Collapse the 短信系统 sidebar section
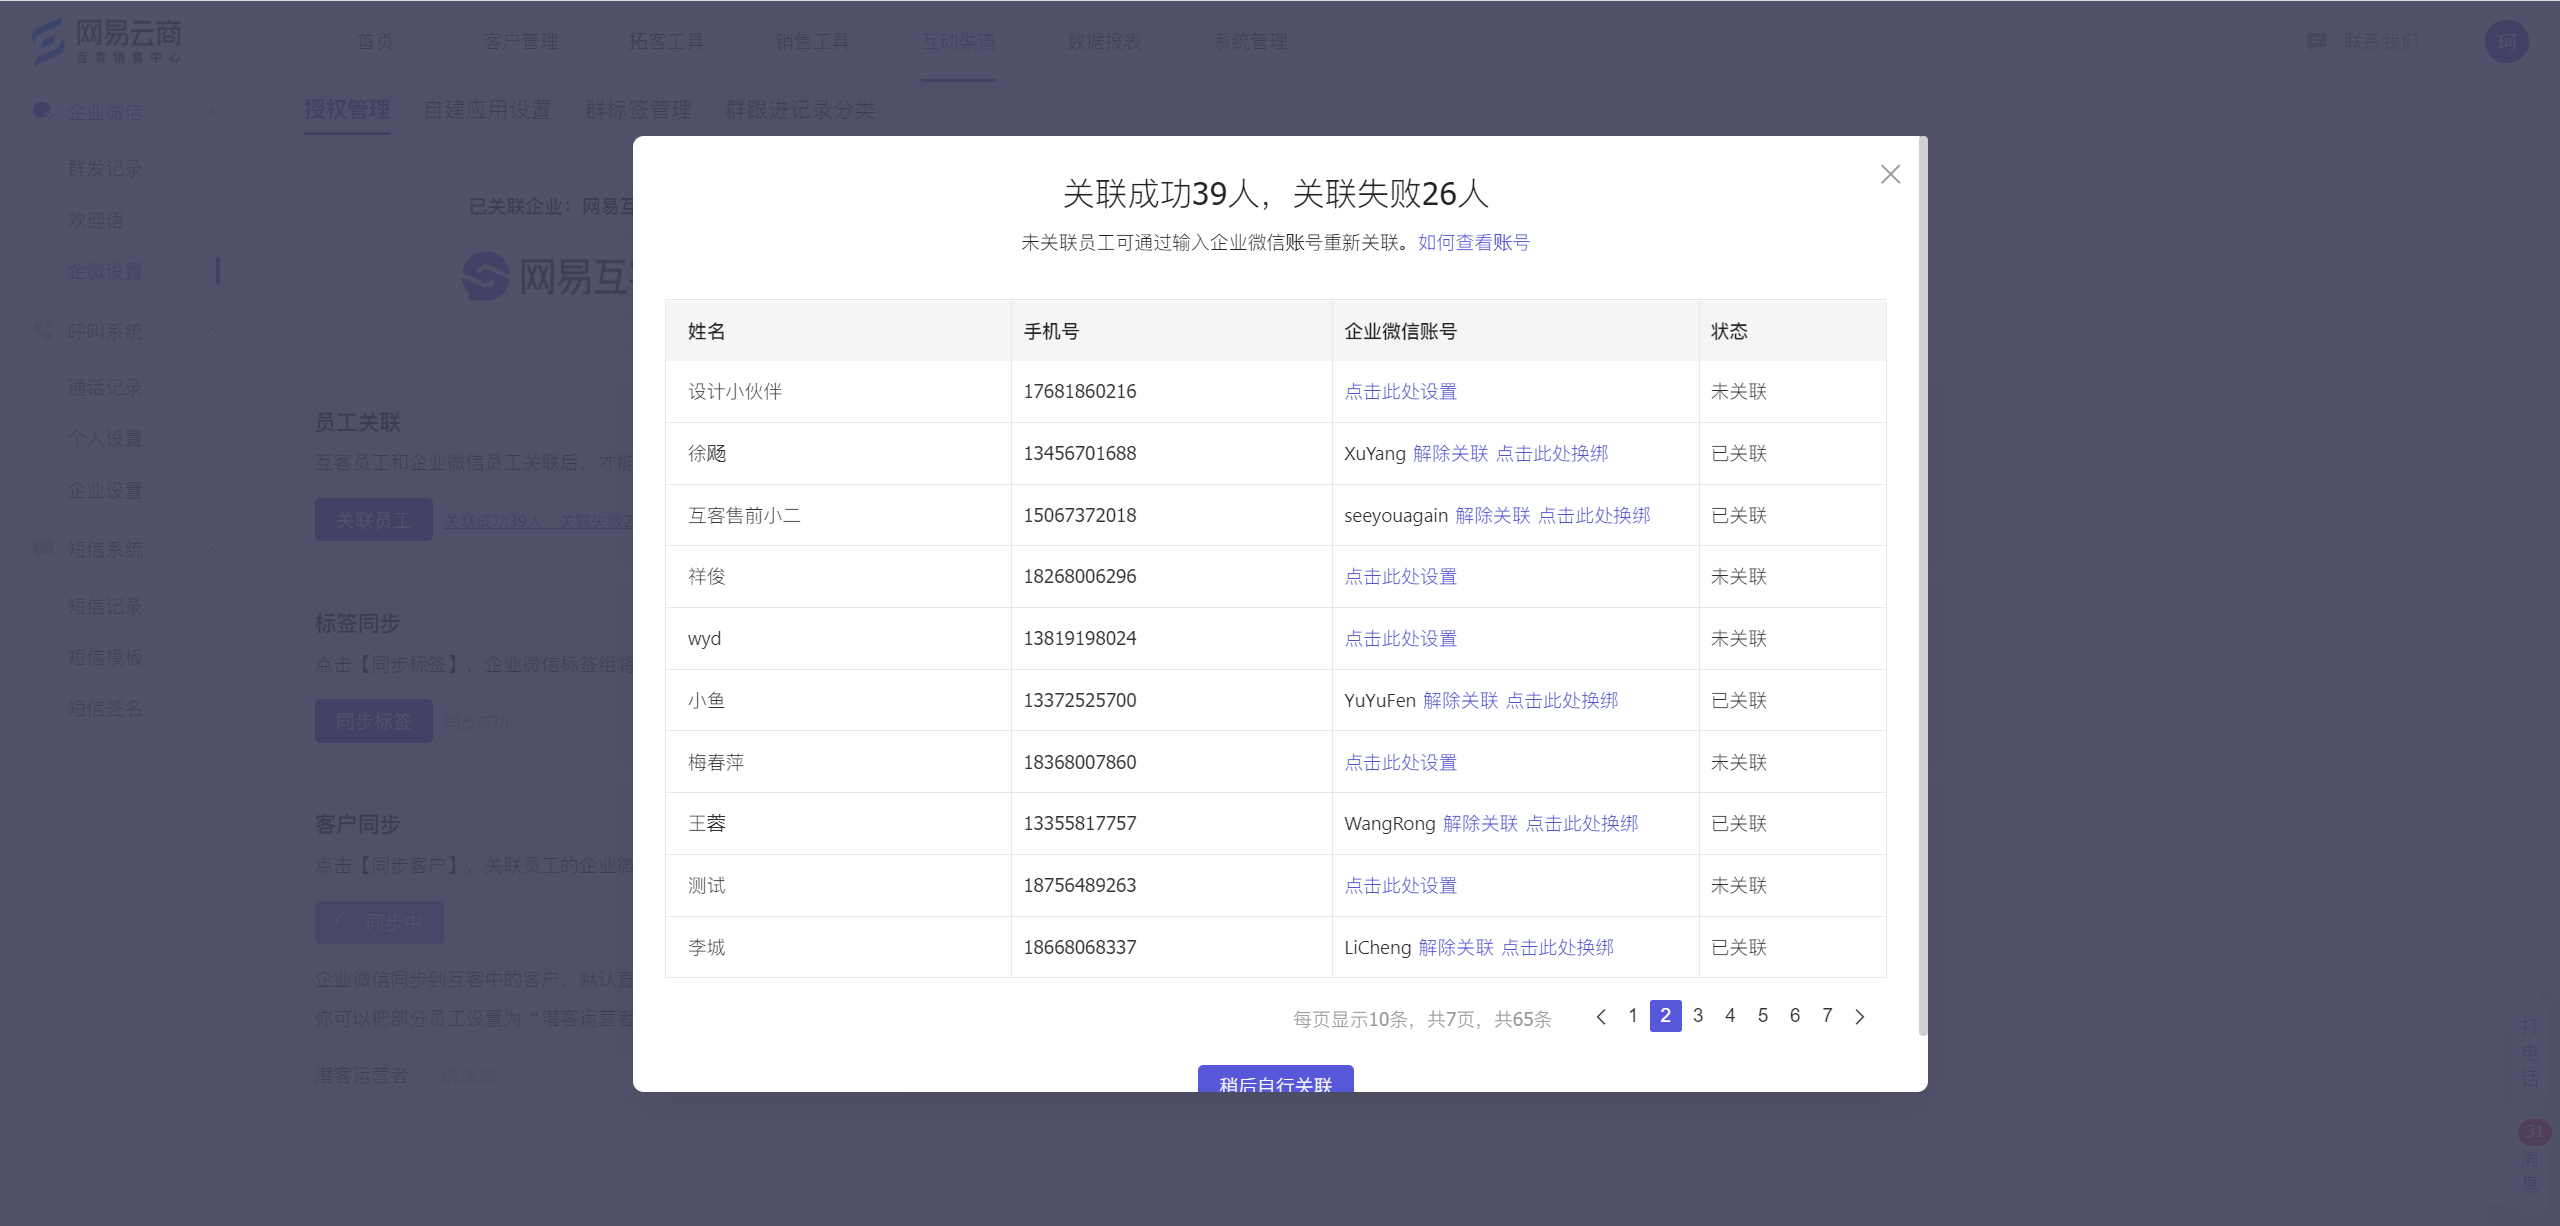Viewport: 2560px width, 1226px height. click(x=212, y=549)
